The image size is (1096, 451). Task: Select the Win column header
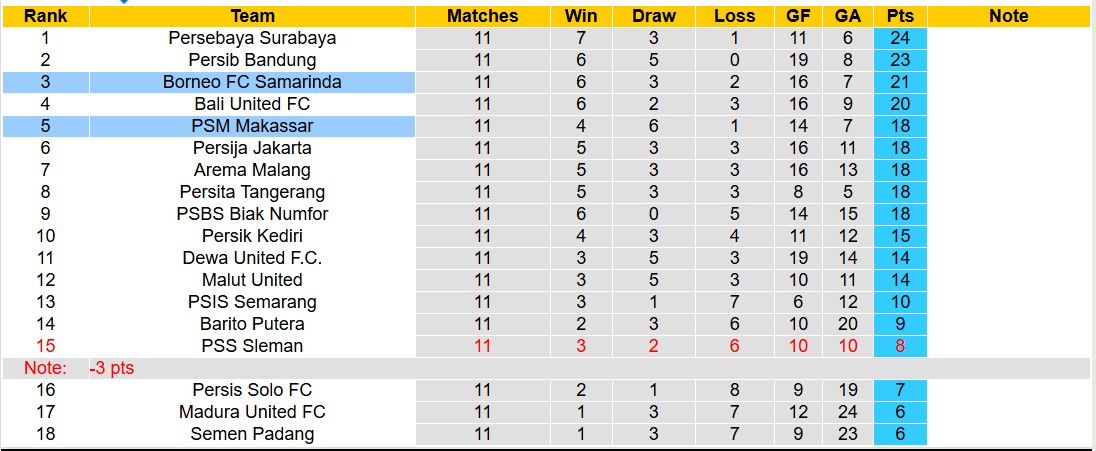[581, 16]
